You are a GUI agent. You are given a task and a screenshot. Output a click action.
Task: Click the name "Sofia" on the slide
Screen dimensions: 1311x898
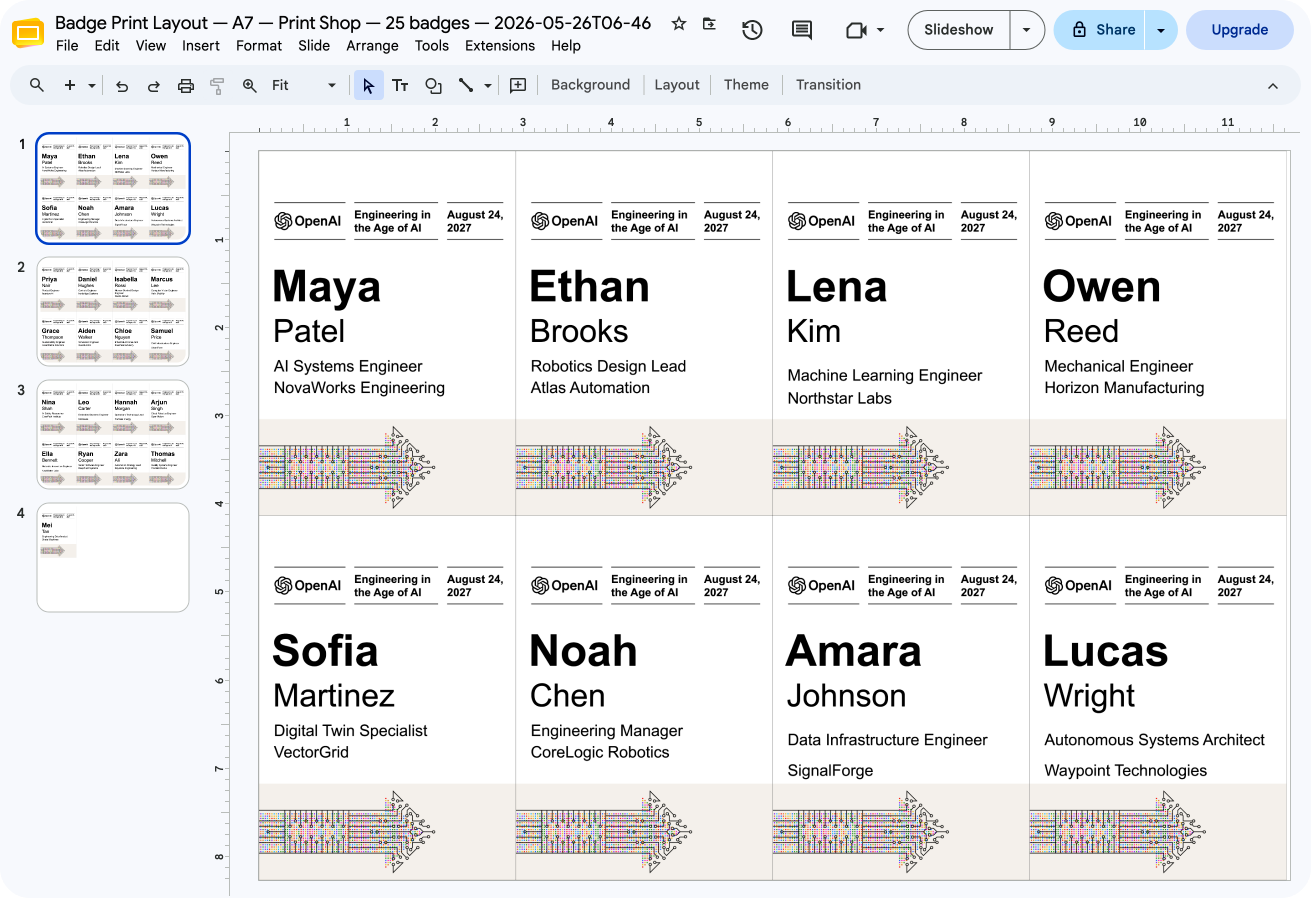click(325, 651)
